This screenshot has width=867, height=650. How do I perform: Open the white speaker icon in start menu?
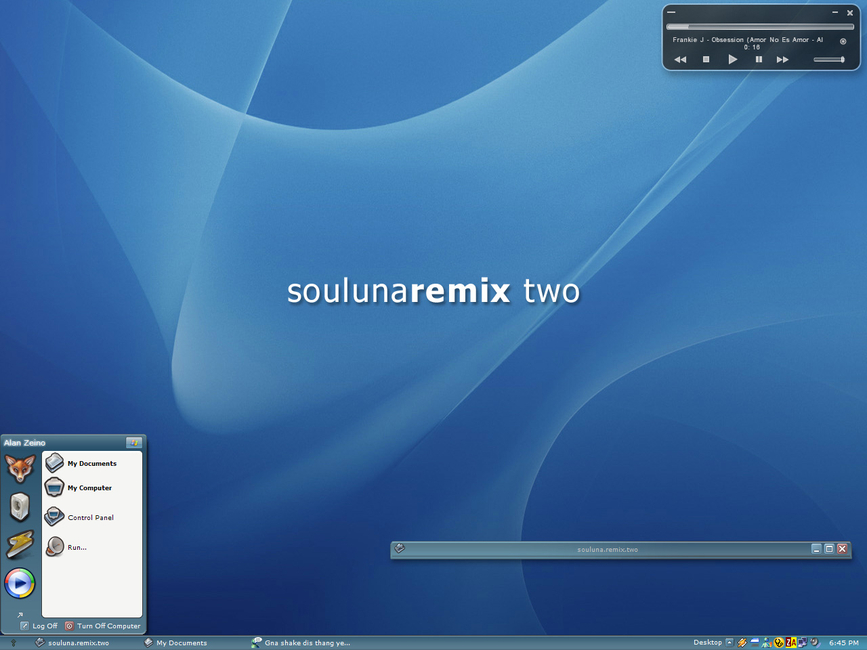pyautogui.click(x=20, y=506)
